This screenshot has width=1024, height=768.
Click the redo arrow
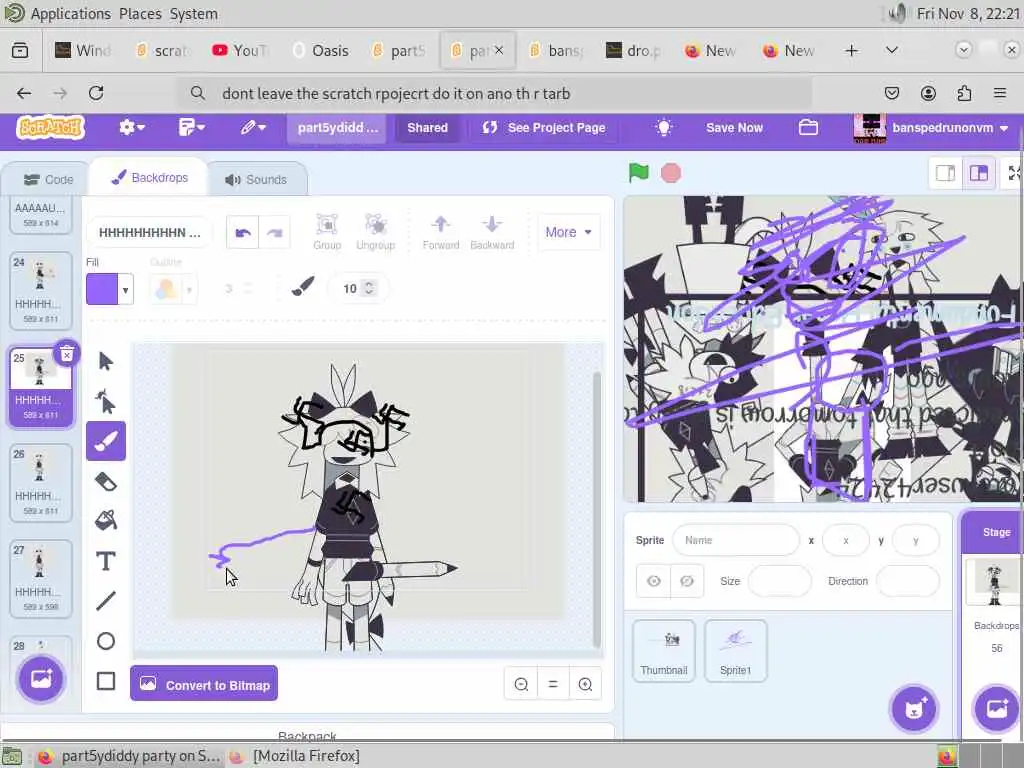[275, 232]
